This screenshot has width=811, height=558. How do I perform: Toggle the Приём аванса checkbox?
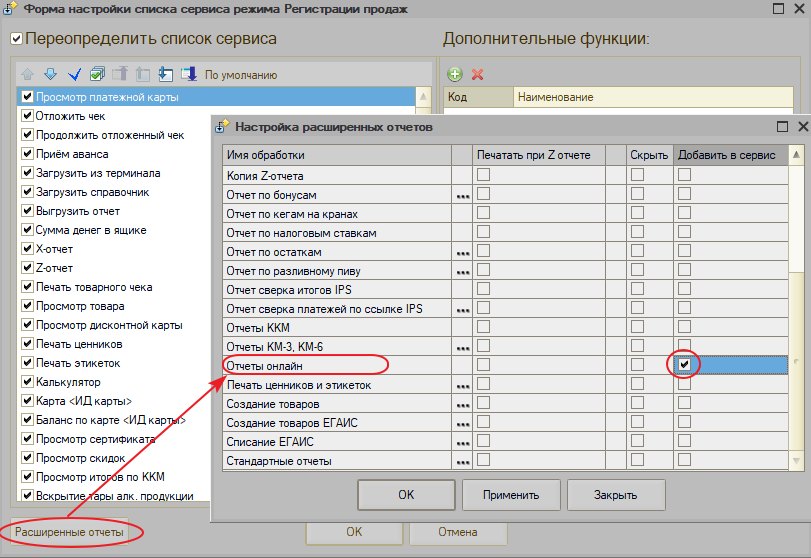27,154
